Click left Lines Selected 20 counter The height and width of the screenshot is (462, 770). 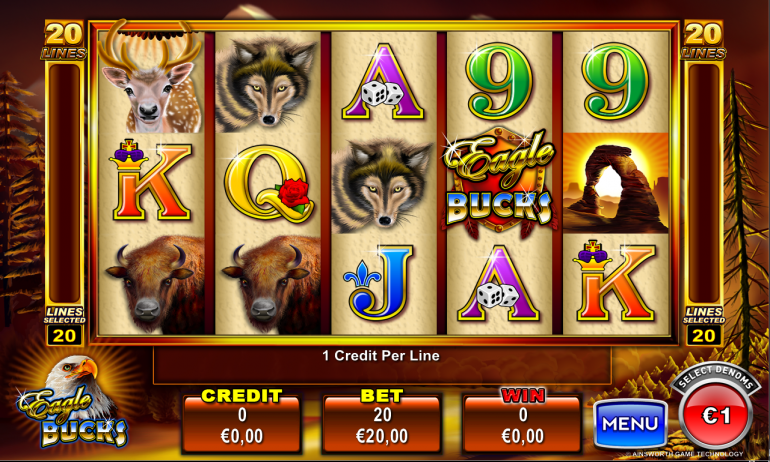coord(64,326)
